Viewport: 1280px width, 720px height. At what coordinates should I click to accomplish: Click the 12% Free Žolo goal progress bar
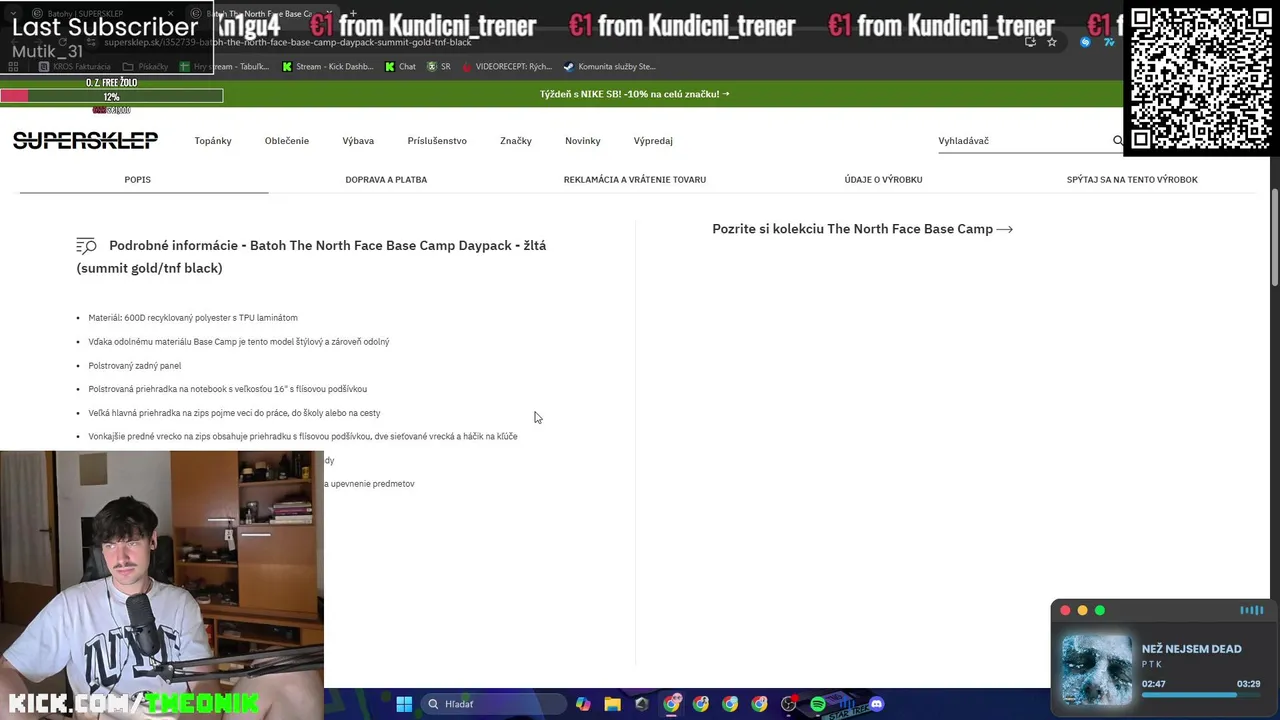point(111,96)
